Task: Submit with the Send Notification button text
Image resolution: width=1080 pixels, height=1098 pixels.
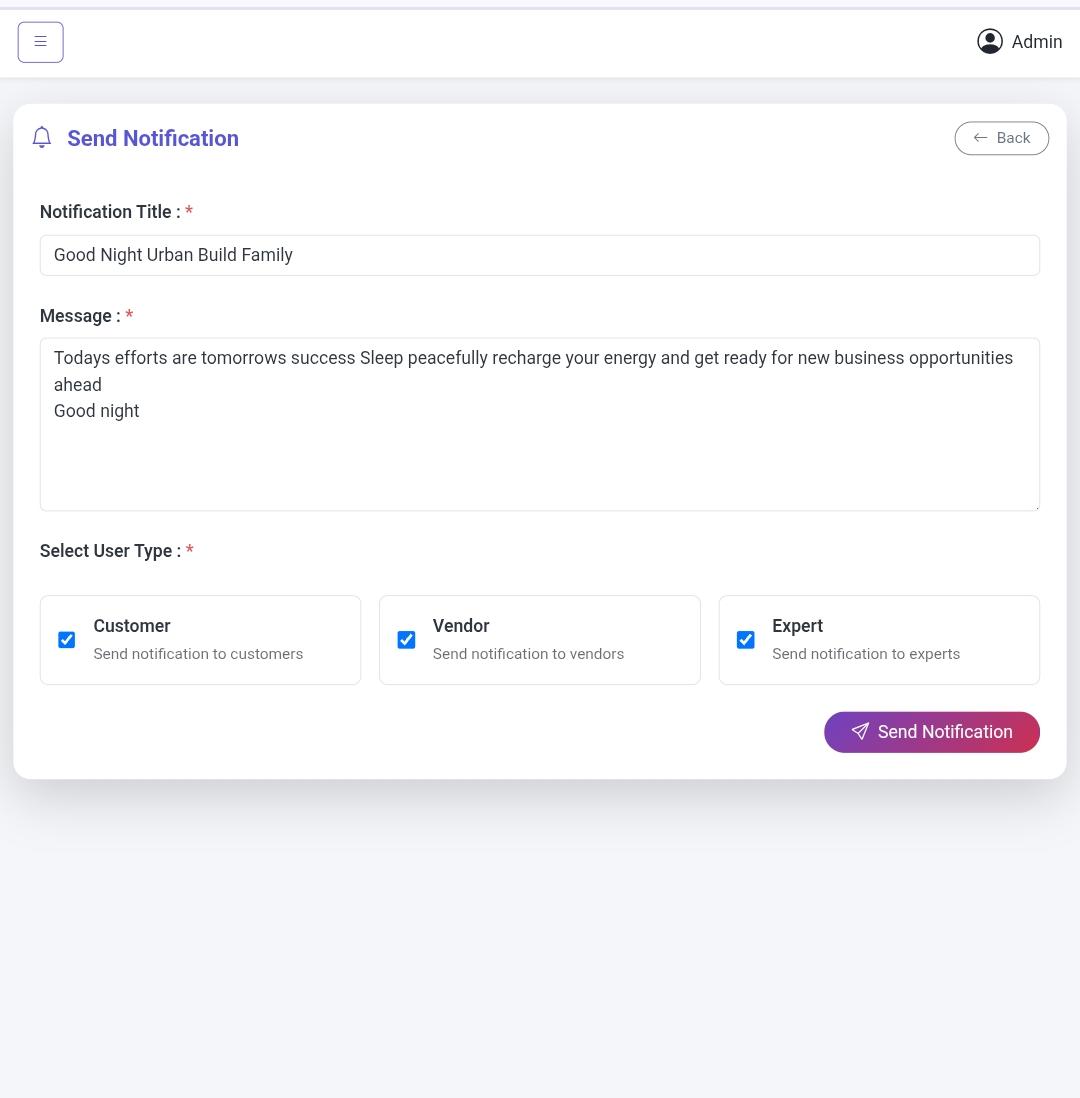Action: 945,732
